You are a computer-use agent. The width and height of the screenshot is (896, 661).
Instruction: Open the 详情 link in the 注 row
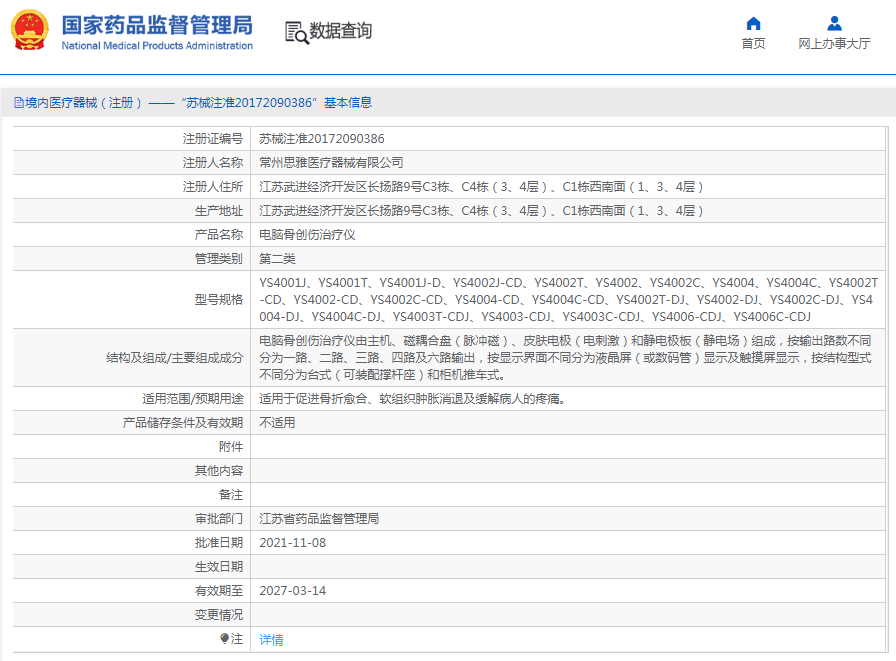271,639
